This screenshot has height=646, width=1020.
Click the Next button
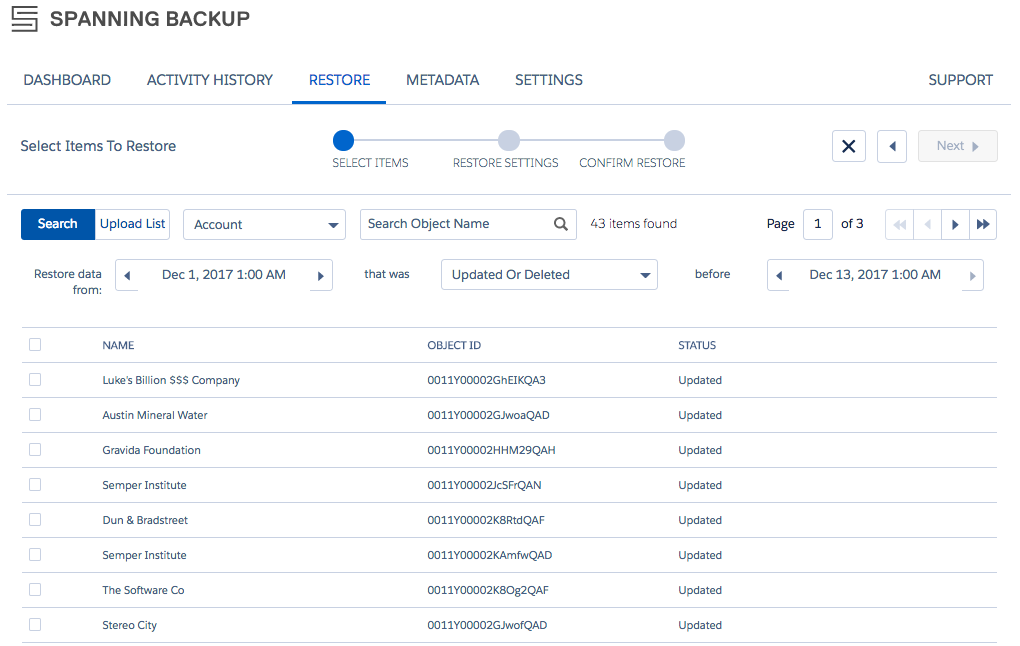coord(958,146)
